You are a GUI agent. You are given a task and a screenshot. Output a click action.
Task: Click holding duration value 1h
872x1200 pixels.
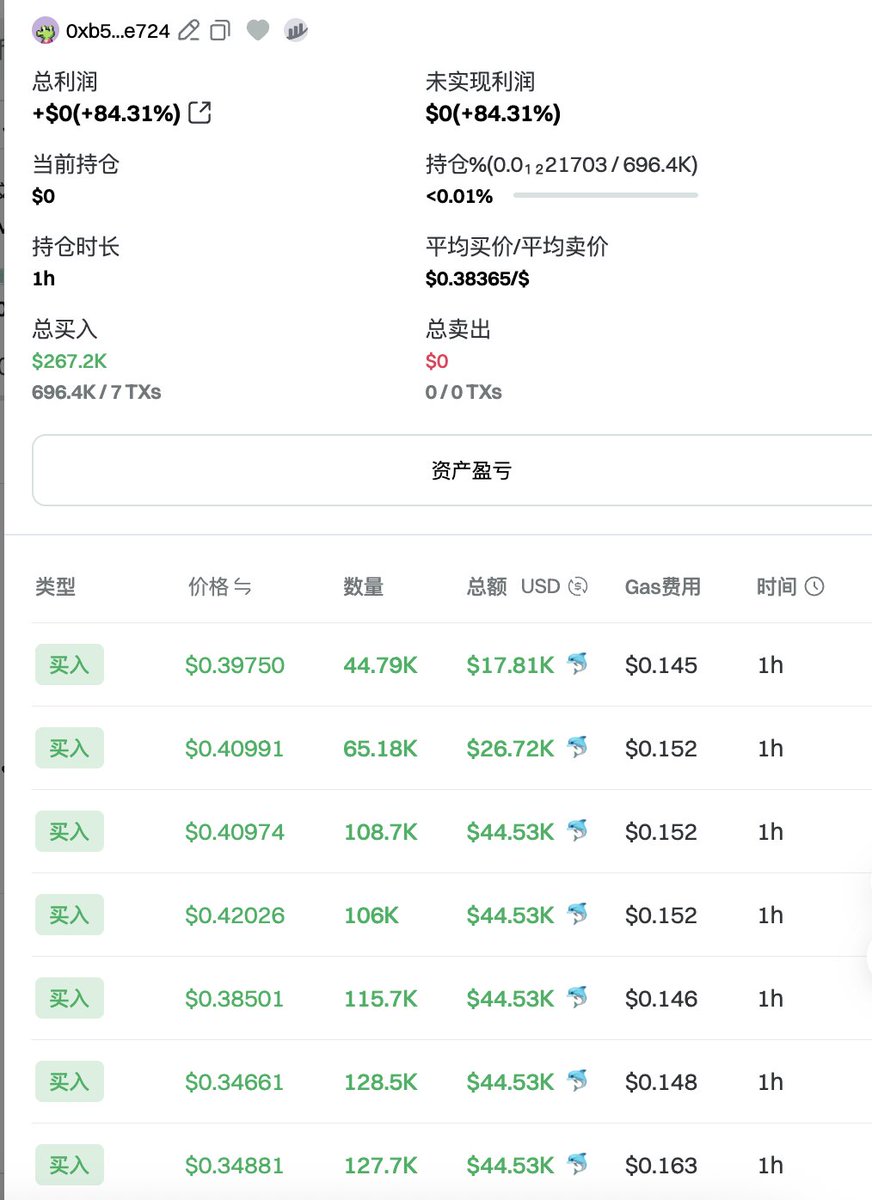pos(44,279)
